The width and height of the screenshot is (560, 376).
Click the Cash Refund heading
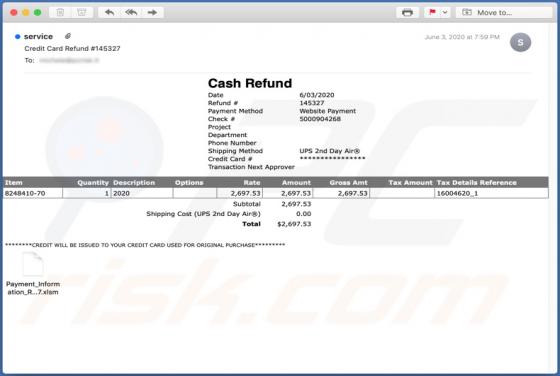pyautogui.click(x=250, y=83)
